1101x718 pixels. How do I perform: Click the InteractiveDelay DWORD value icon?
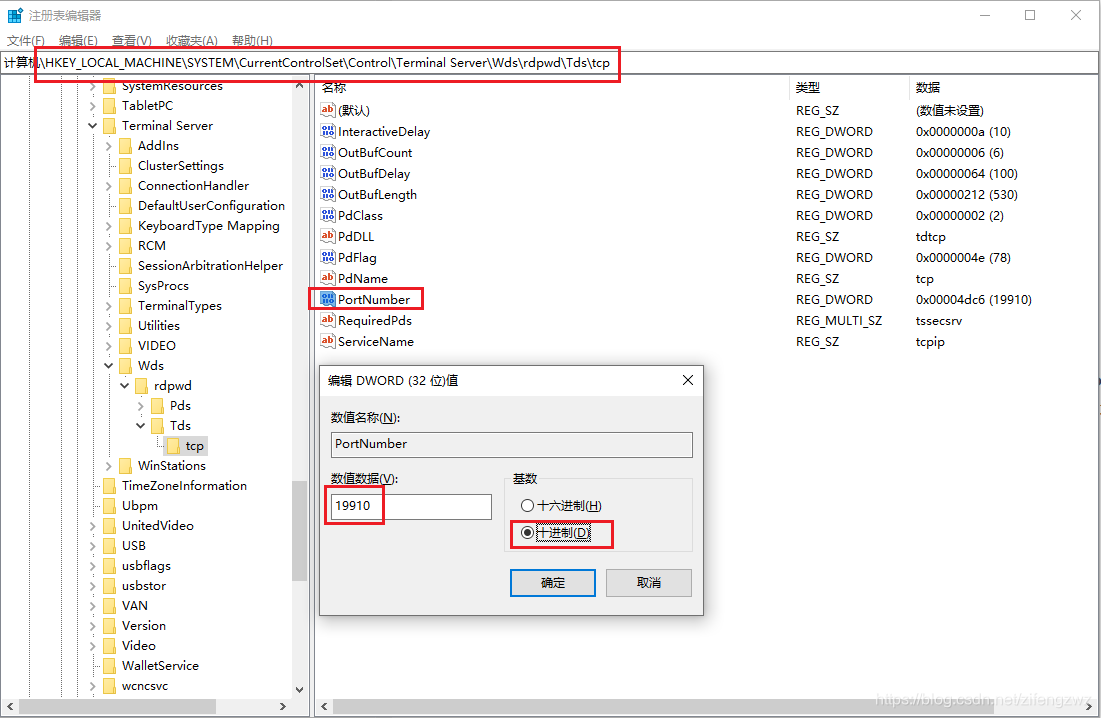click(x=328, y=131)
